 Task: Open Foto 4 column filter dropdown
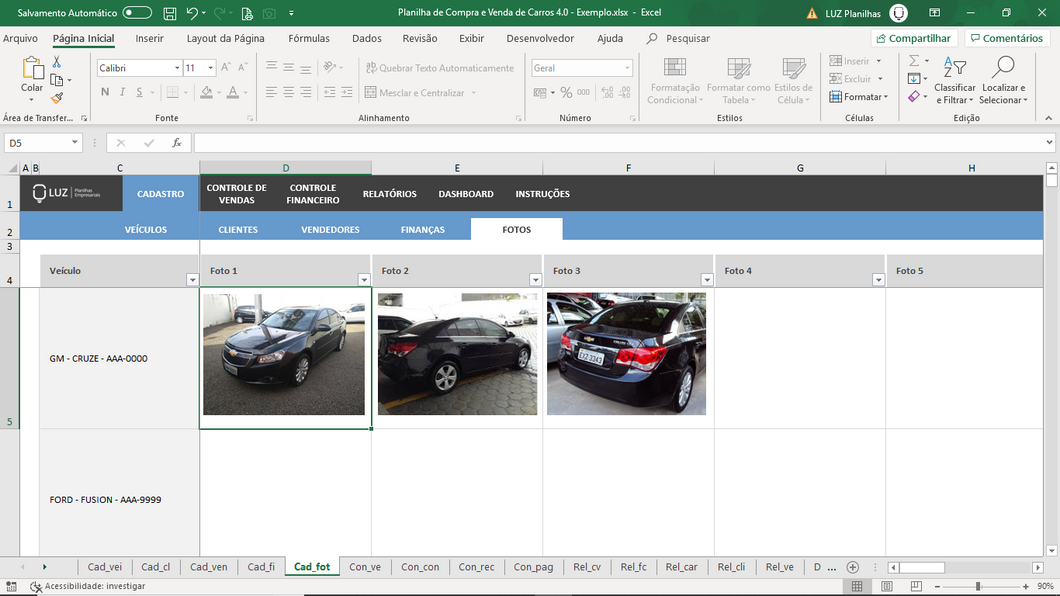pyautogui.click(x=878, y=280)
